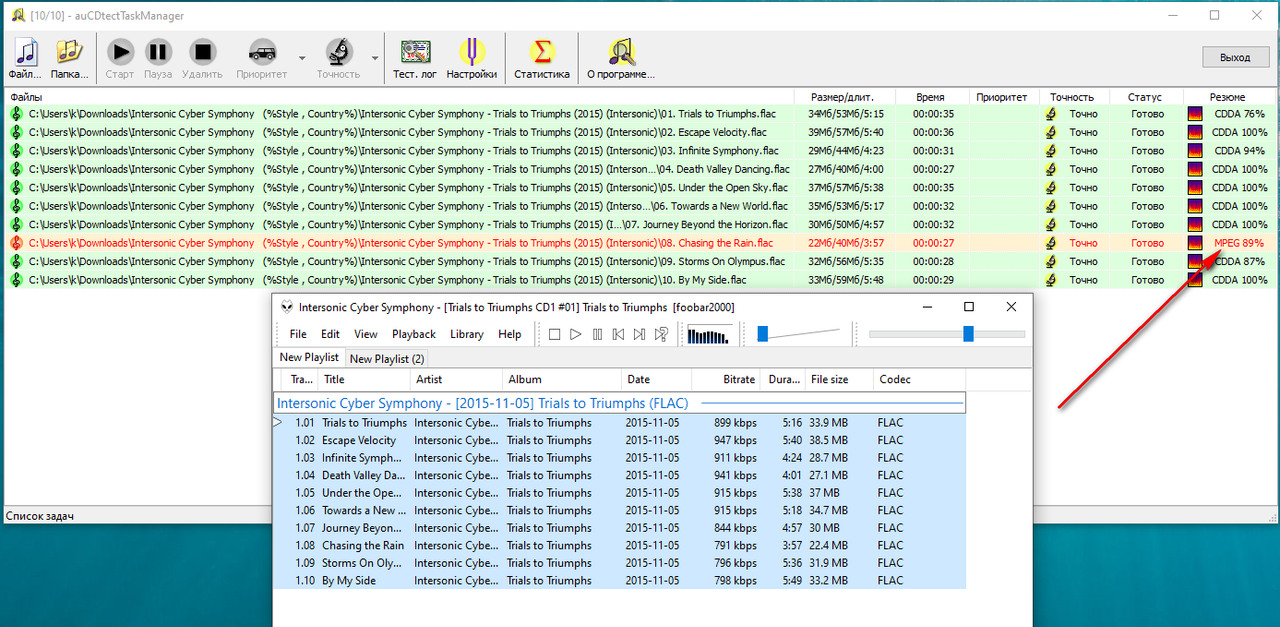Click the 947 kbps bitrate cell
The width and height of the screenshot is (1280, 627).
coord(734,440)
